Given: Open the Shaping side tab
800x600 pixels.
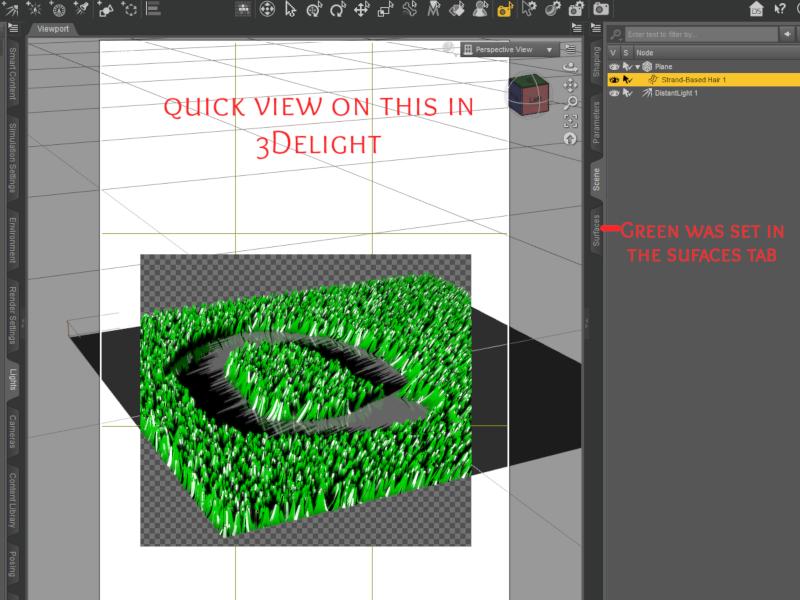Looking at the screenshot, I should [596, 62].
